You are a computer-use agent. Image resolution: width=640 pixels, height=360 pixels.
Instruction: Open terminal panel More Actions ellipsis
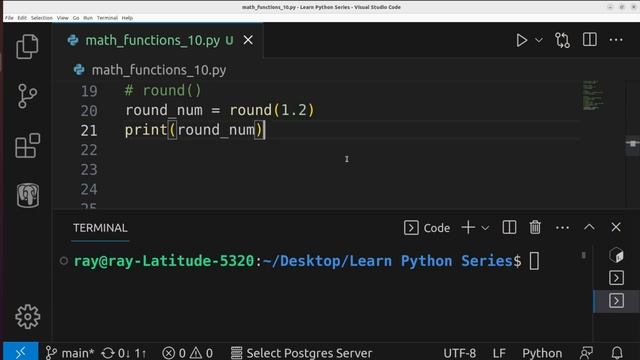point(562,228)
